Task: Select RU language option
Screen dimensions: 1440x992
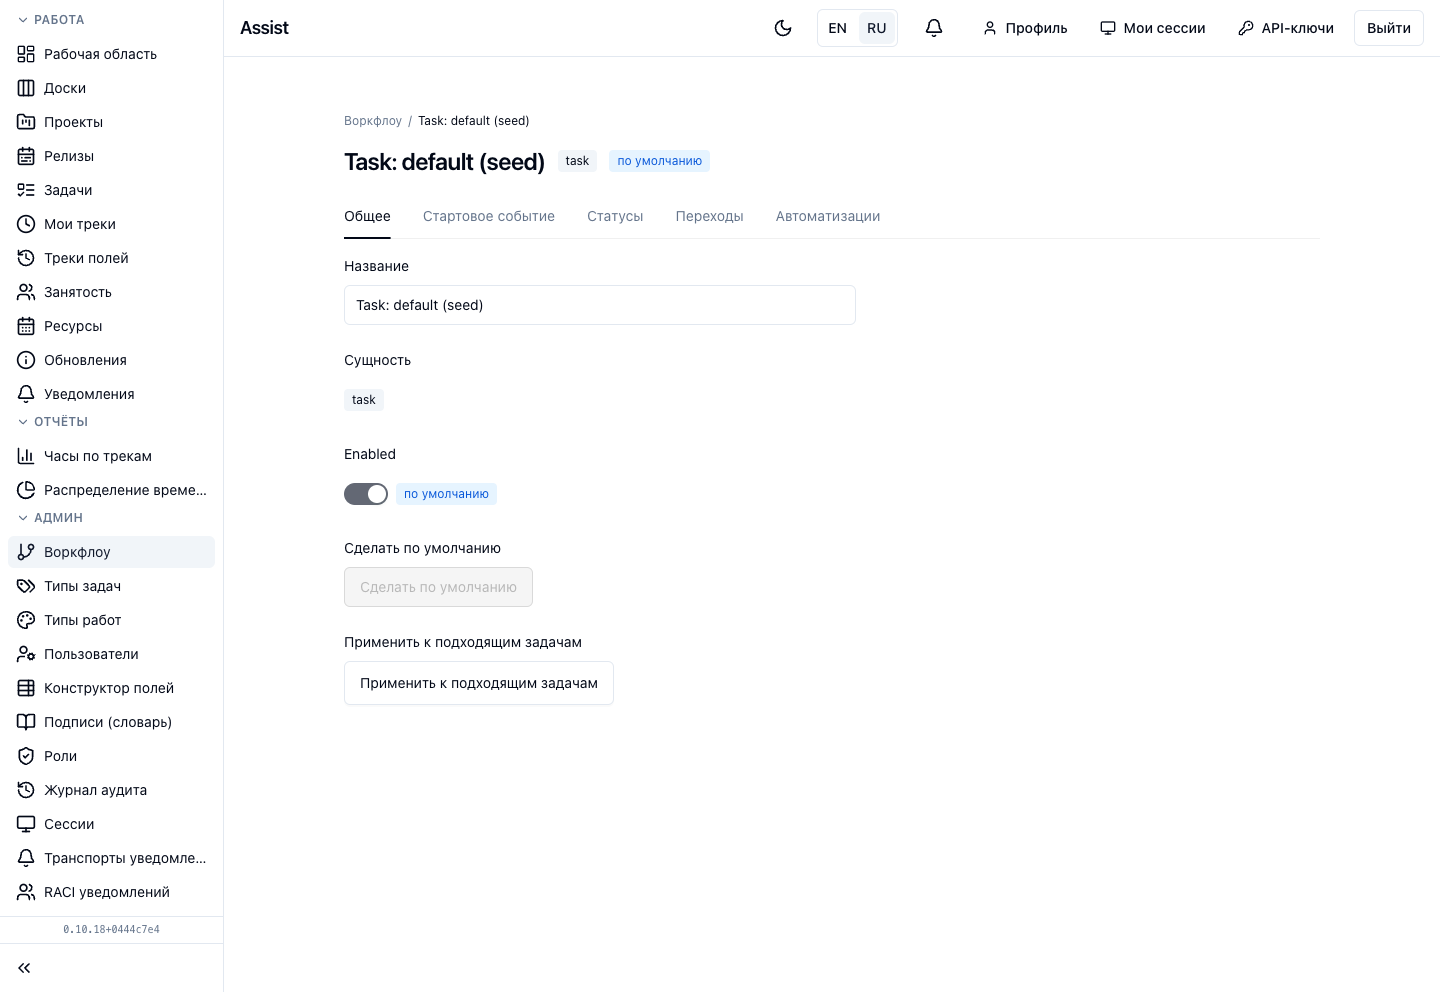Action: [877, 28]
